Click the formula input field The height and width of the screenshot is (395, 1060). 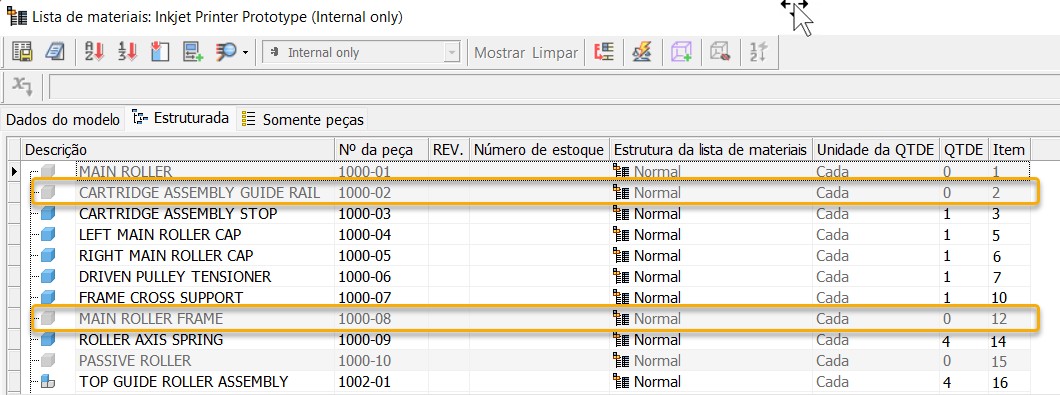pos(553,87)
